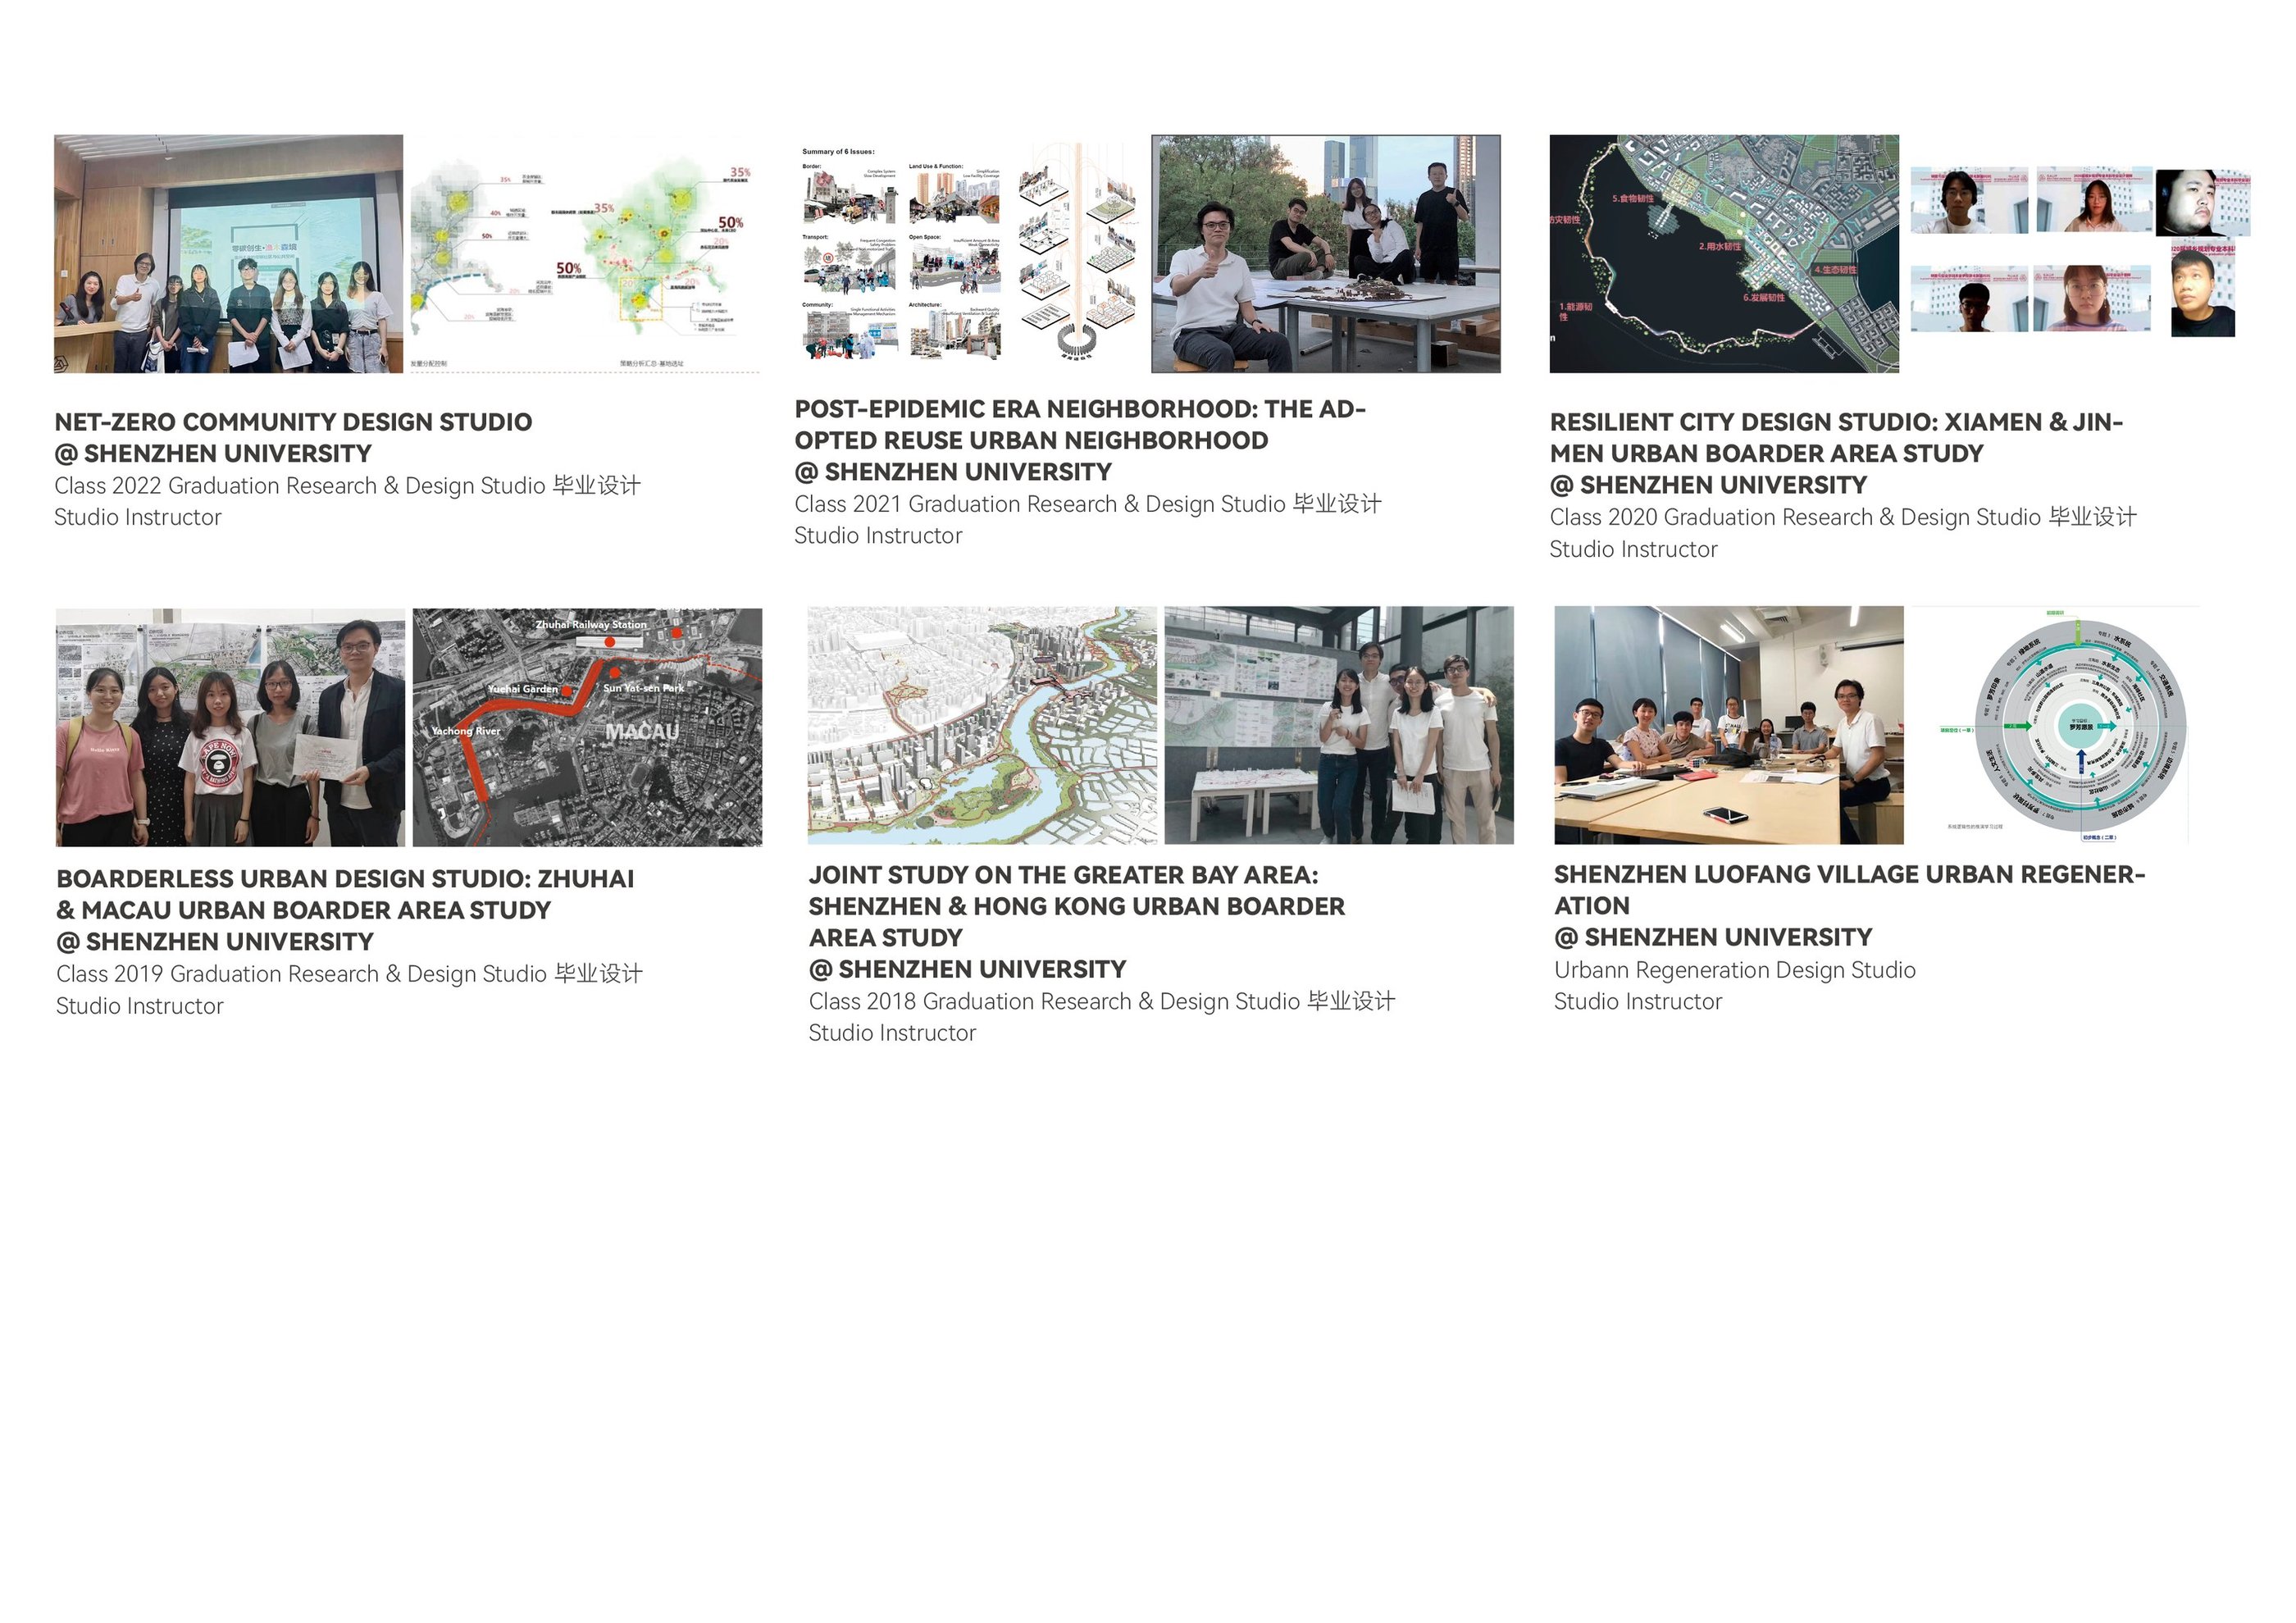The image size is (2296, 1623).
Task: Open the Luofang classroom table photo
Action: click(x=1728, y=725)
